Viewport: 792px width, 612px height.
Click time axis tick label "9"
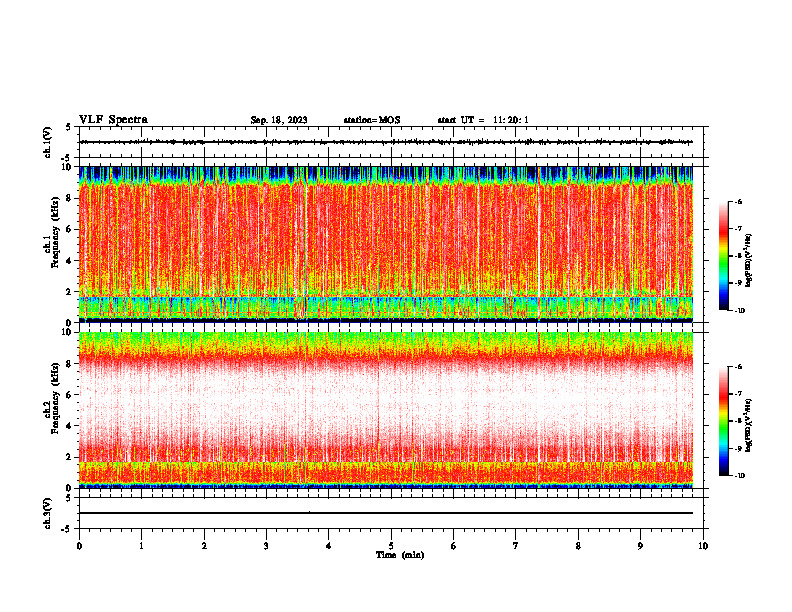coord(640,546)
